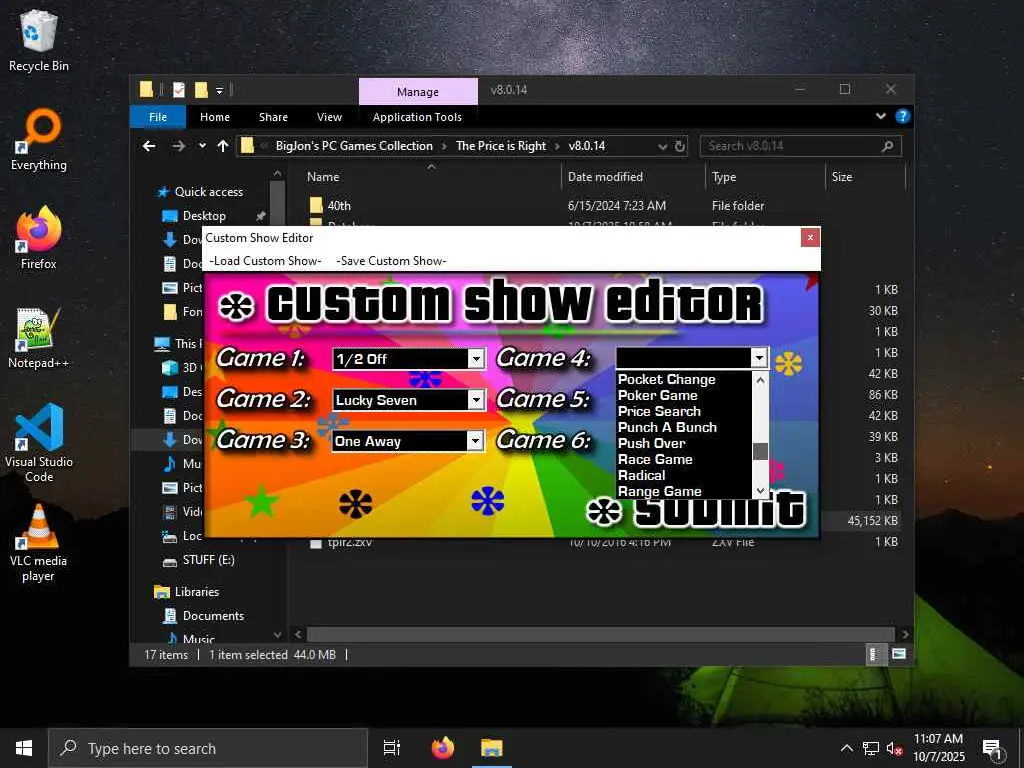Click -Save Custom Show- menu

point(391,261)
